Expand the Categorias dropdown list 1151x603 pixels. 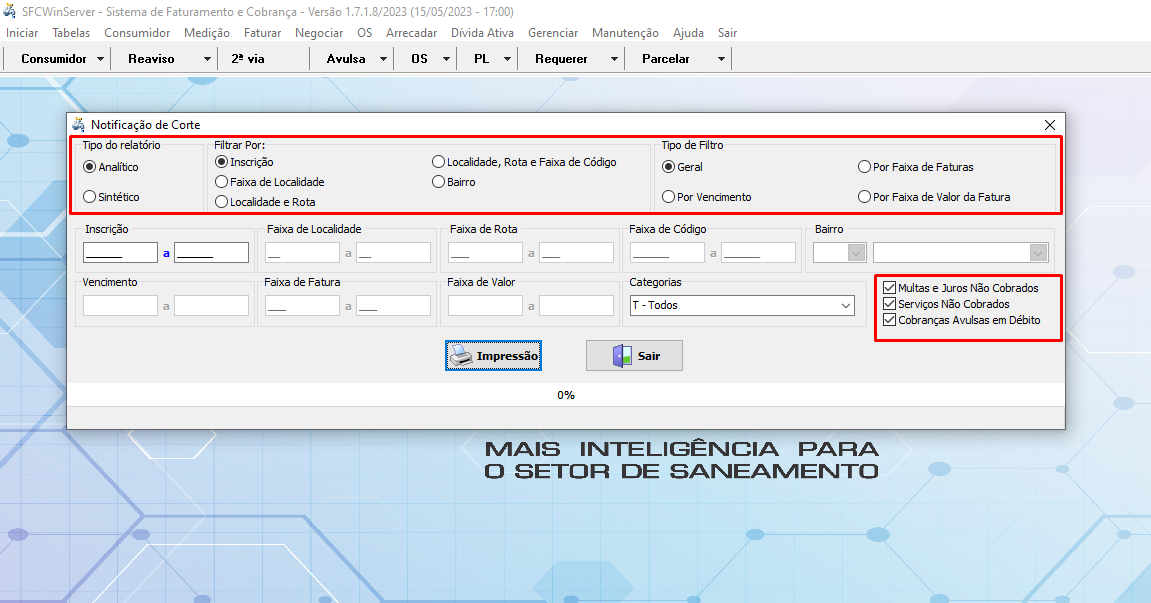click(x=845, y=305)
